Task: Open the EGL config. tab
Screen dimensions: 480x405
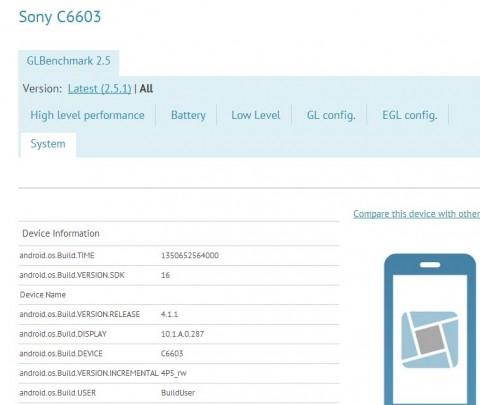Action: point(410,115)
